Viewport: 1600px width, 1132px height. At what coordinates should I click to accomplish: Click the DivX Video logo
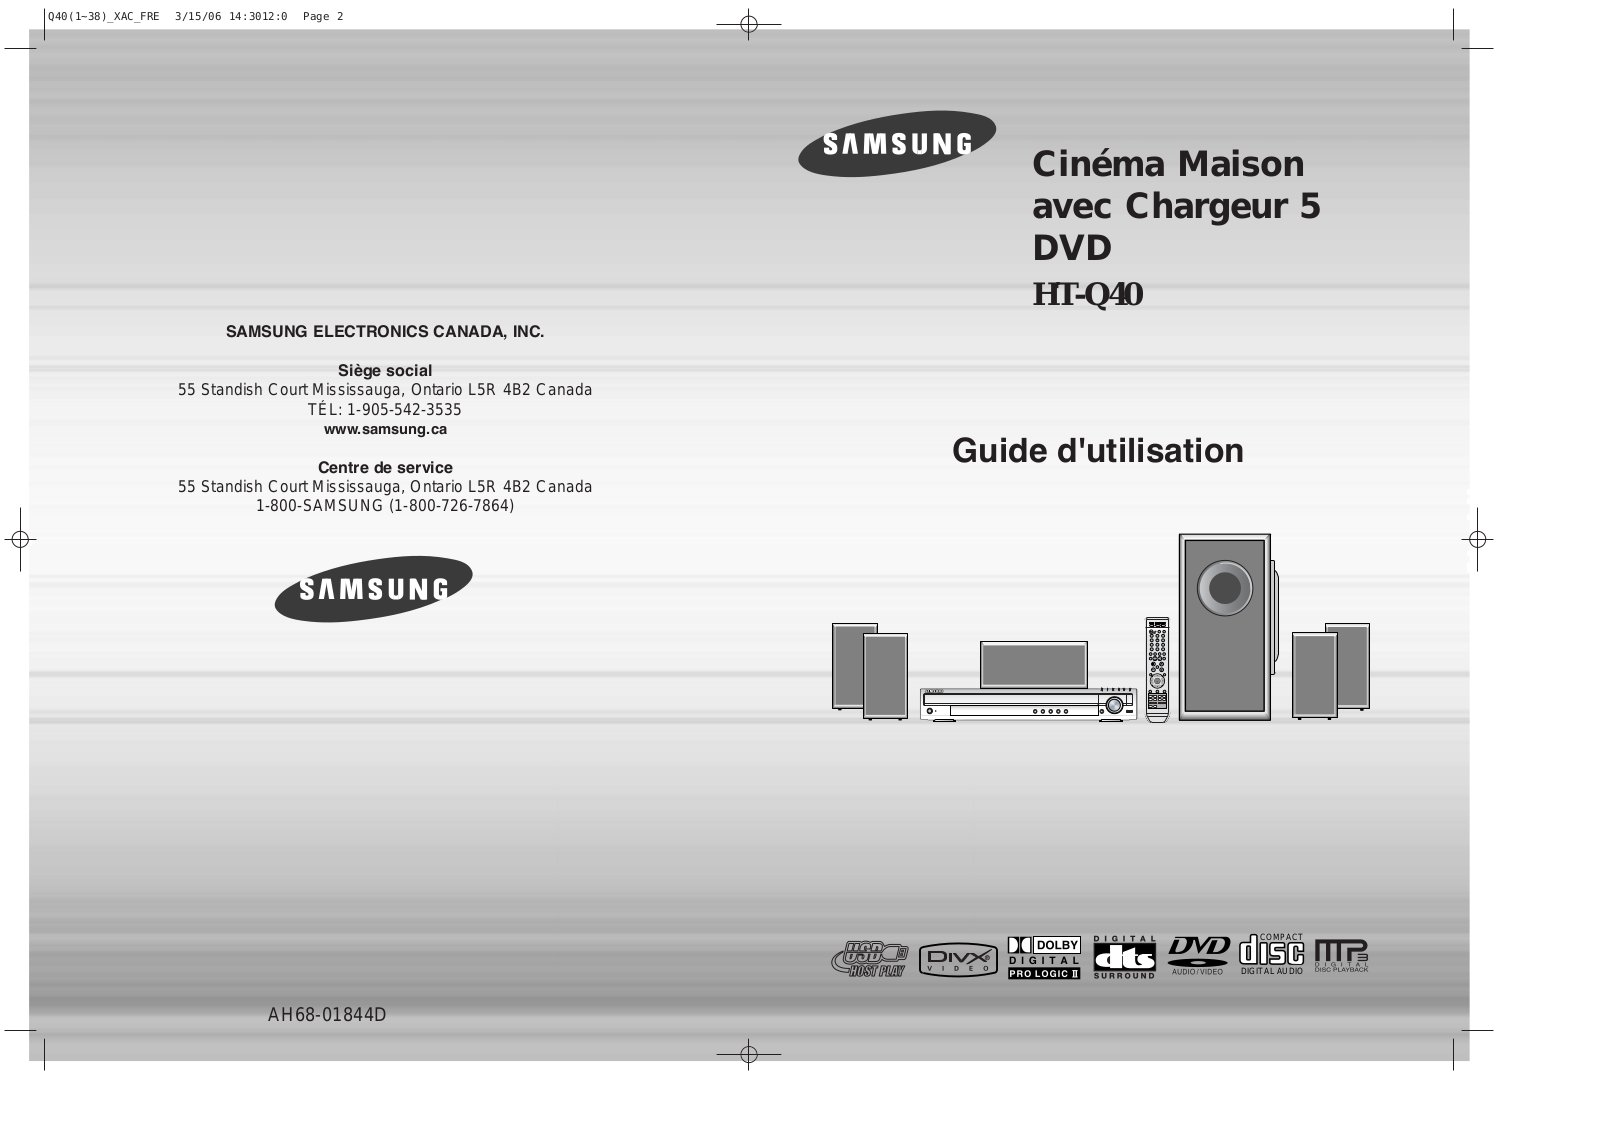tap(958, 960)
